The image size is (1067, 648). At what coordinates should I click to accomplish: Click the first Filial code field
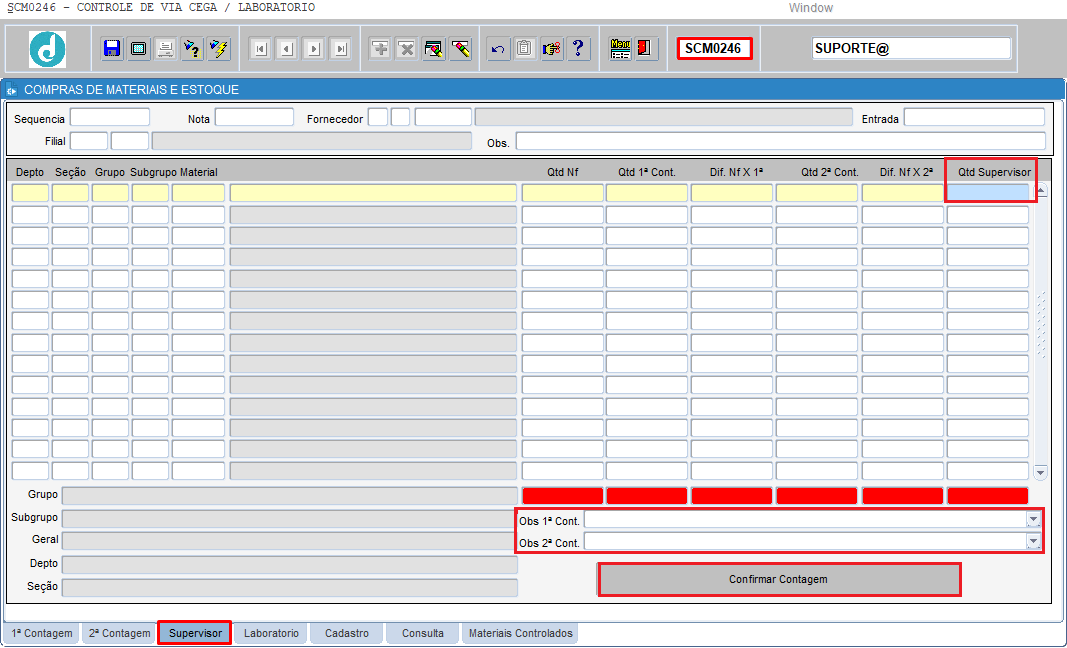click(89, 141)
